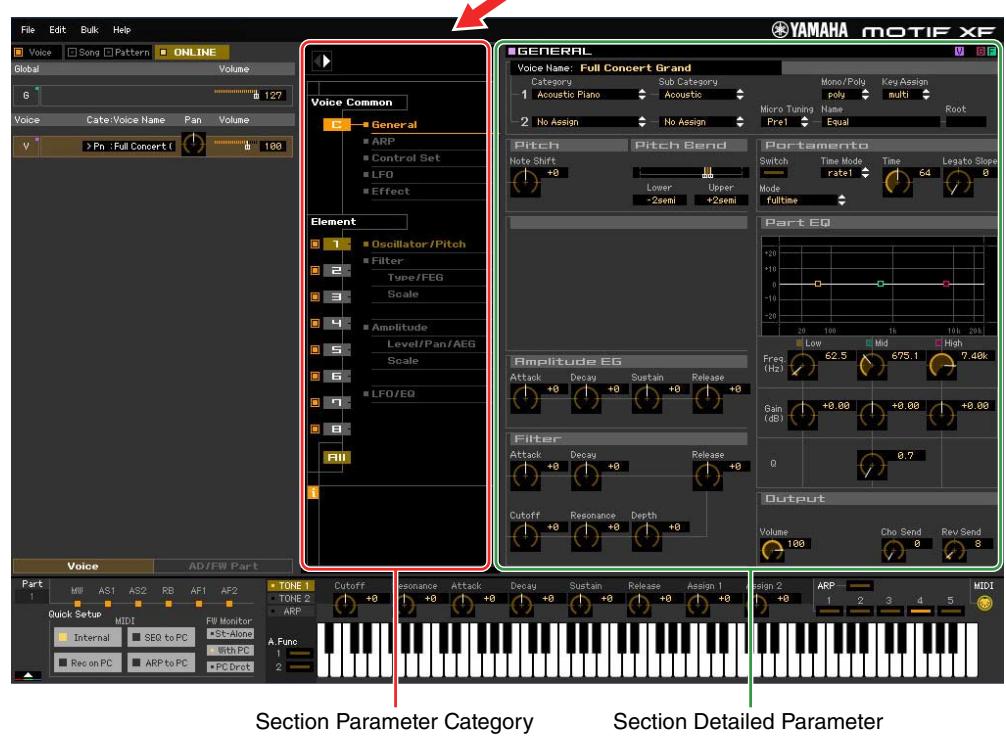Viewport: 1006px width, 737px height.
Task: Adjust the Note Shift knob
Action: tap(525, 182)
